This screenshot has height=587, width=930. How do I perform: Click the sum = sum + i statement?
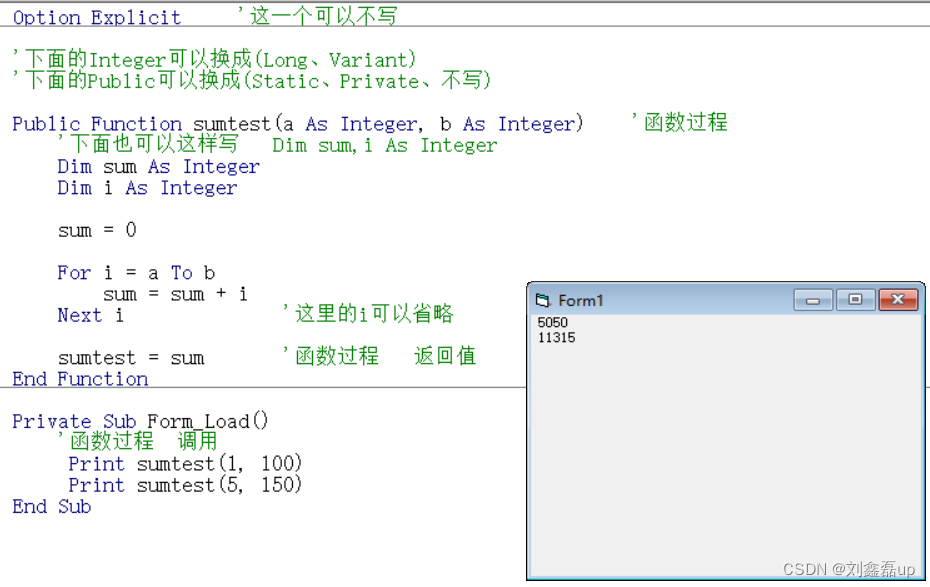coord(175,294)
